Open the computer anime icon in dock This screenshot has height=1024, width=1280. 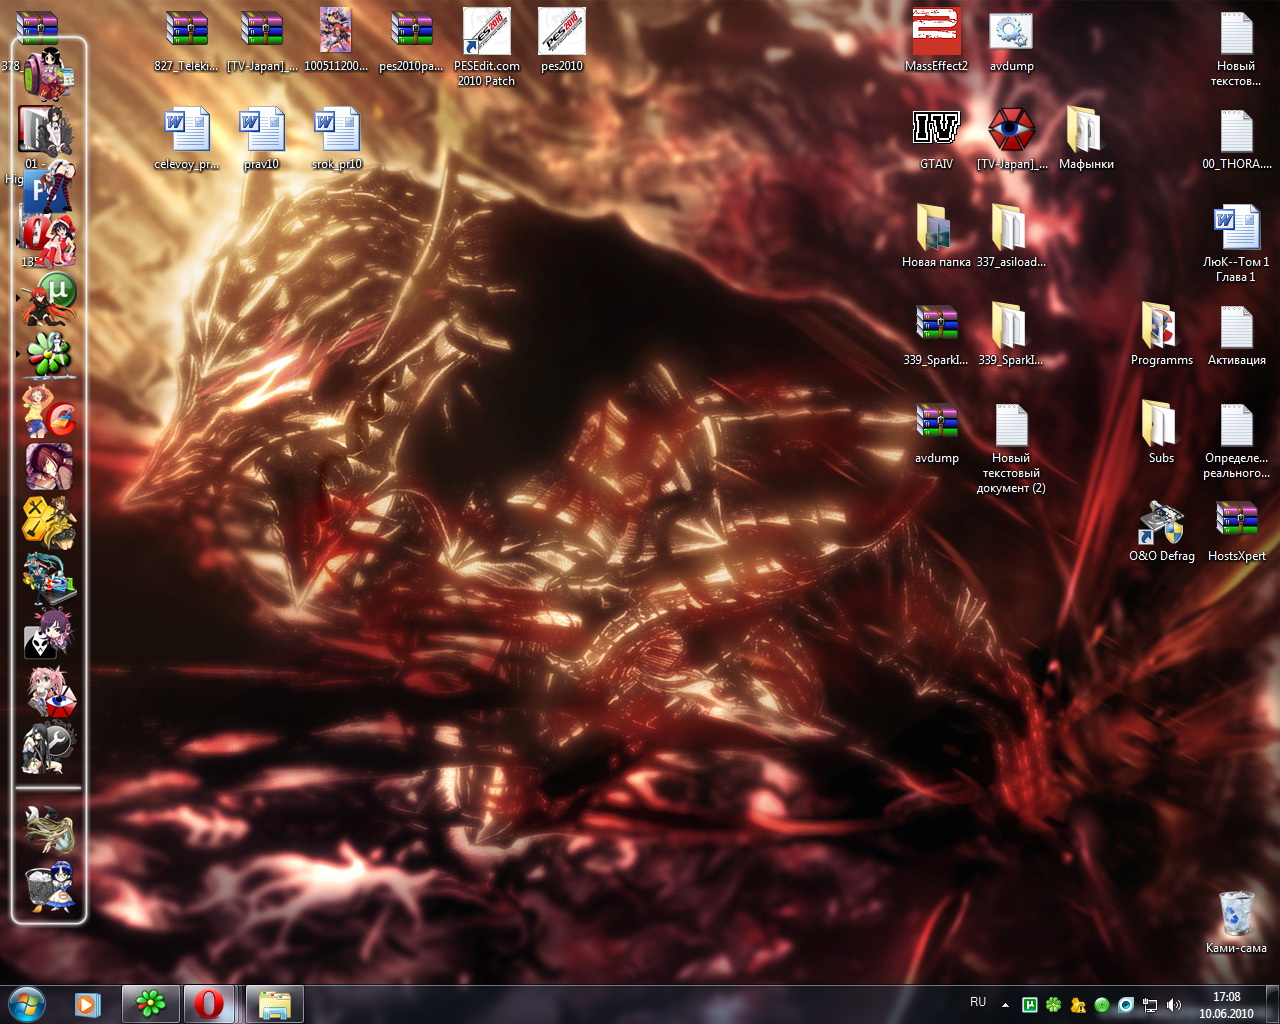pos(48,580)
